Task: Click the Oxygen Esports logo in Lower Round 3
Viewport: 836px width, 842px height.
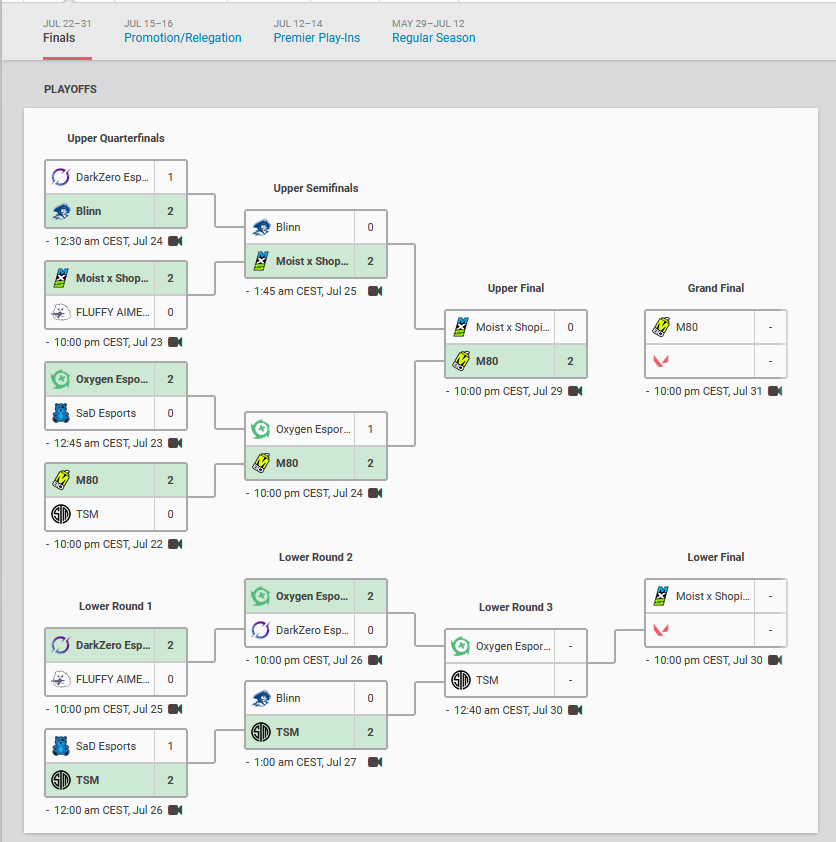Action: (461, 646)
